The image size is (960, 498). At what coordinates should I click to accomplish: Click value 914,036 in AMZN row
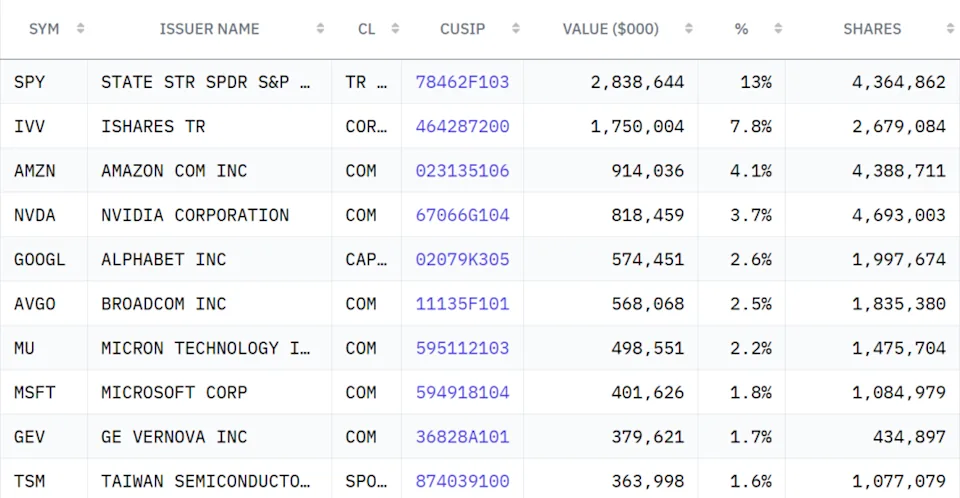click(648, 171)
